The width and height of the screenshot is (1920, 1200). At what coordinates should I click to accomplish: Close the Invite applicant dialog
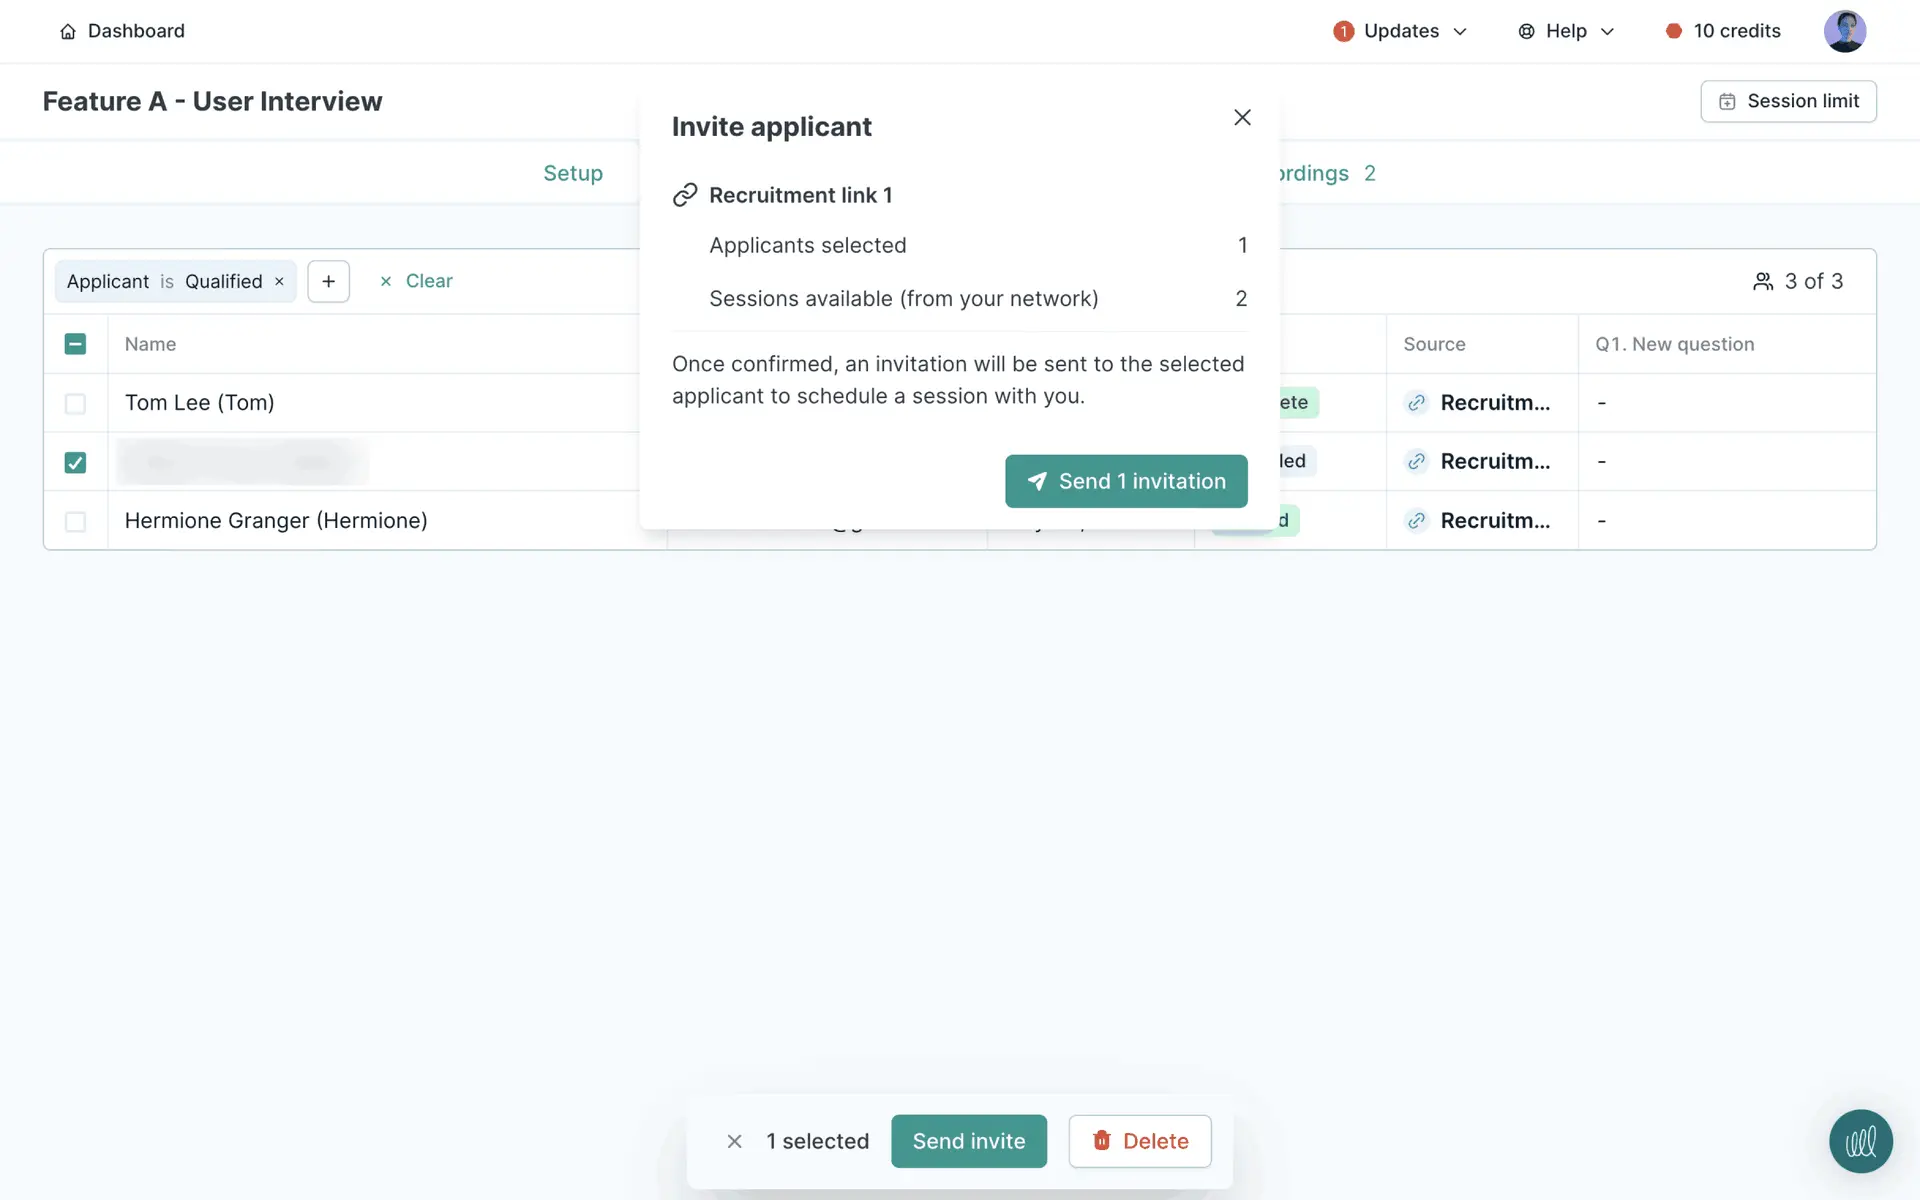point(1242,118)
